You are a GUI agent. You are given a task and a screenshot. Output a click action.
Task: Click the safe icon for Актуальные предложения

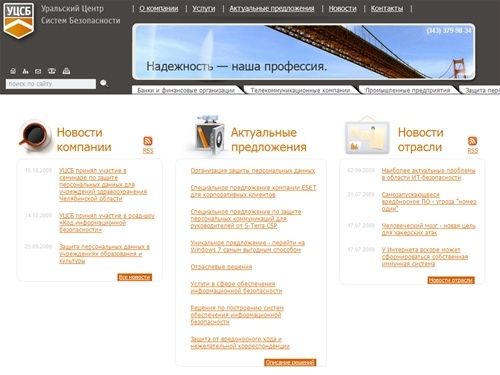coord(210,135)
